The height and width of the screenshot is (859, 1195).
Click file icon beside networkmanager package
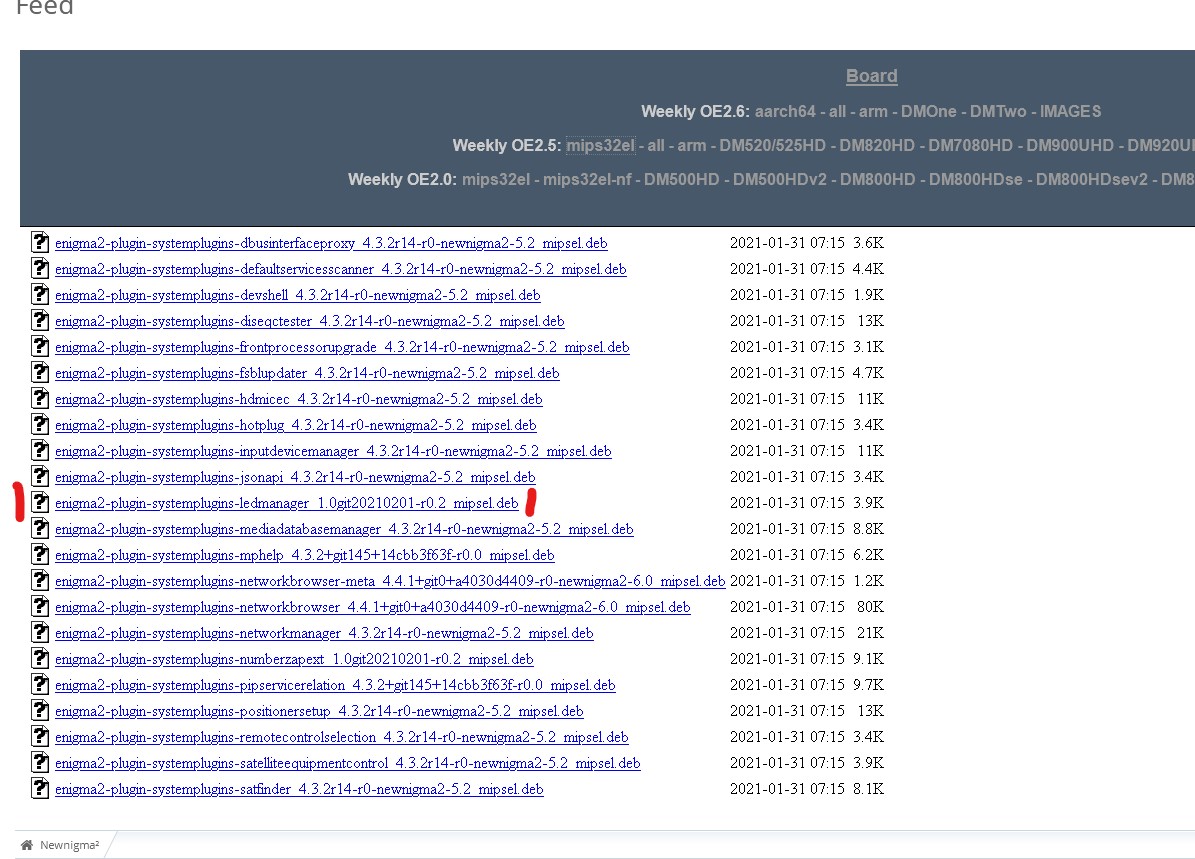click(x=39, y=633)
